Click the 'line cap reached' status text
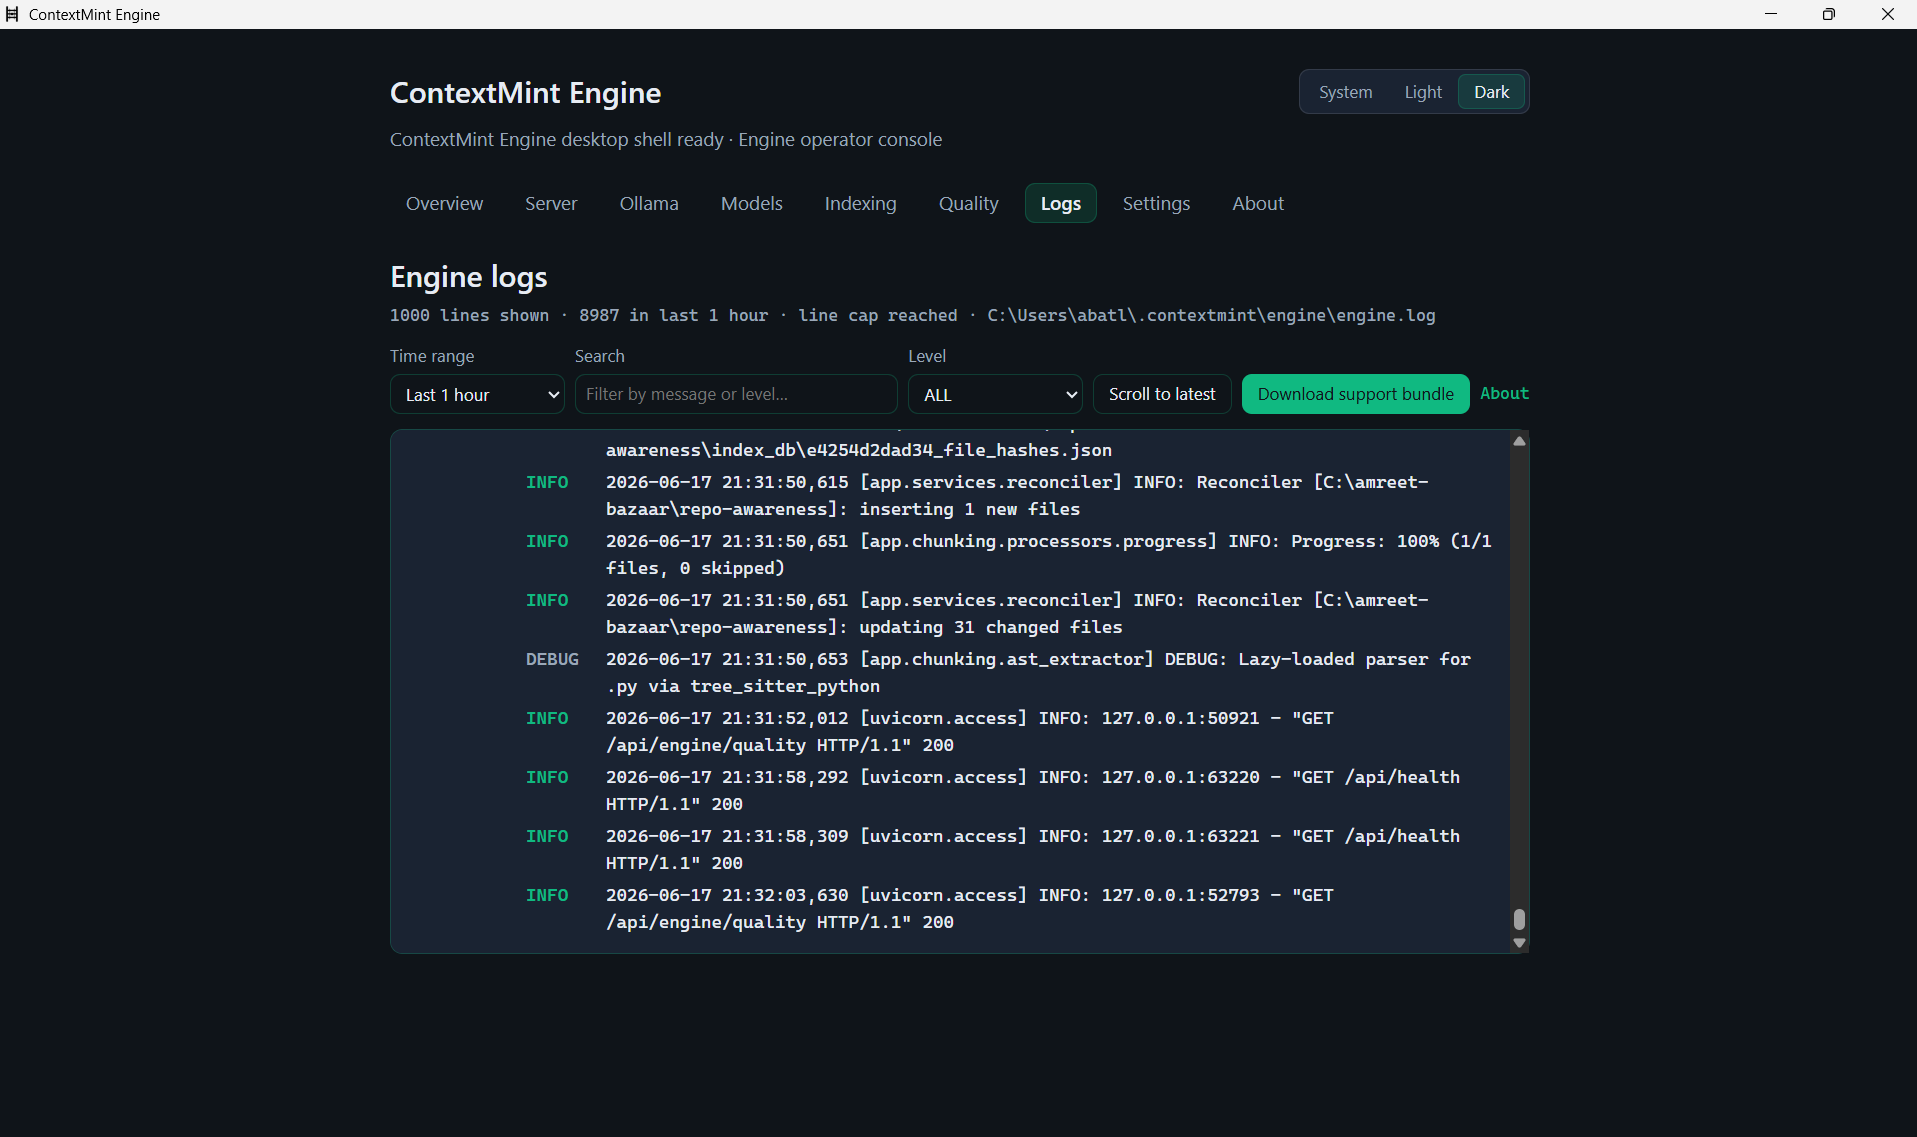The image size is (1917, 1137). pyautogui.click(x=877, y=315)
